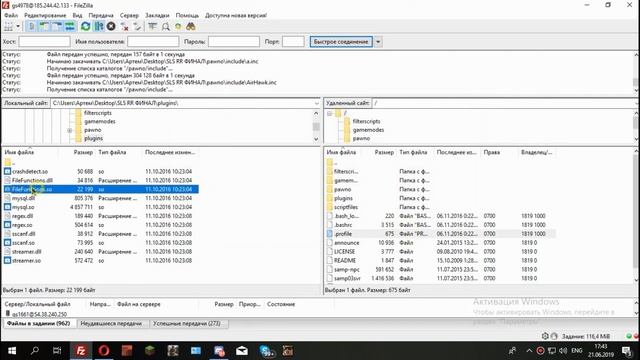Select the remote LICENSE file
This screenshot has height=360, width=640.
pos(441,251)
